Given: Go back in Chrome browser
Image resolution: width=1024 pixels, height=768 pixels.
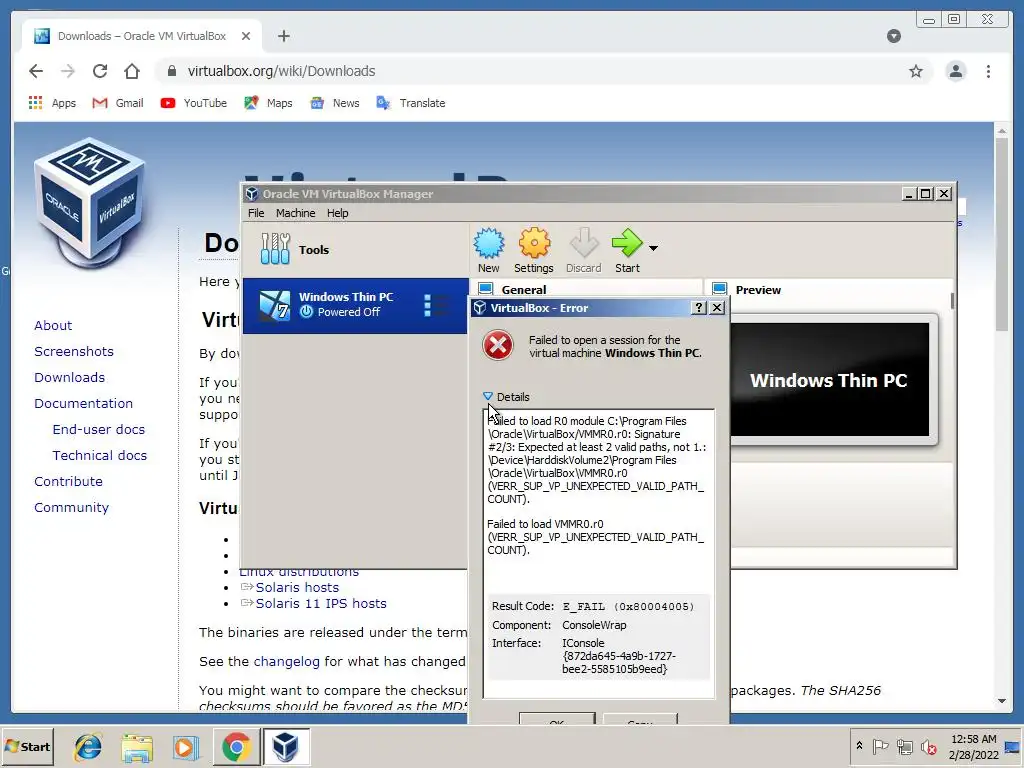Looking at the screenshot, I should point(36,71).
